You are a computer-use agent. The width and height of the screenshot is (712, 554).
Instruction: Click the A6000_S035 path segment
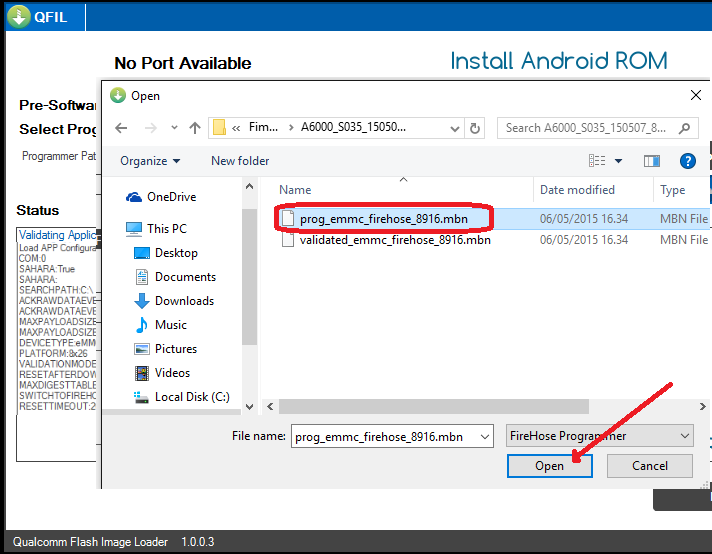(x=353, y=127)
